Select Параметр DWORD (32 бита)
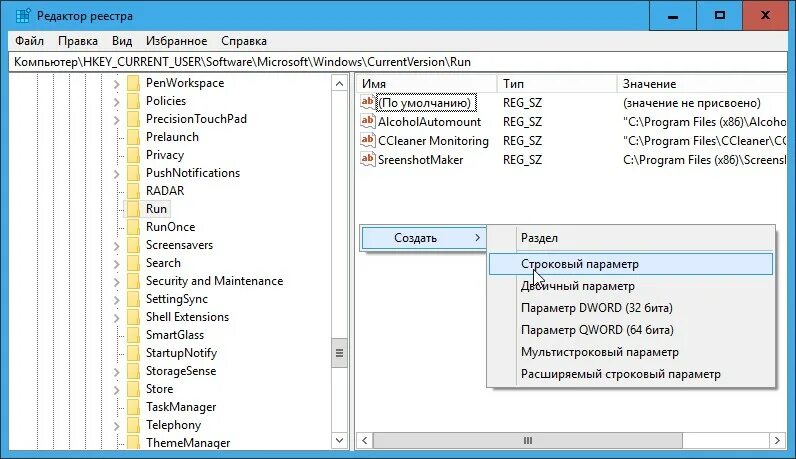The height and width of the screenshot is (459, 796). point(631,308)
